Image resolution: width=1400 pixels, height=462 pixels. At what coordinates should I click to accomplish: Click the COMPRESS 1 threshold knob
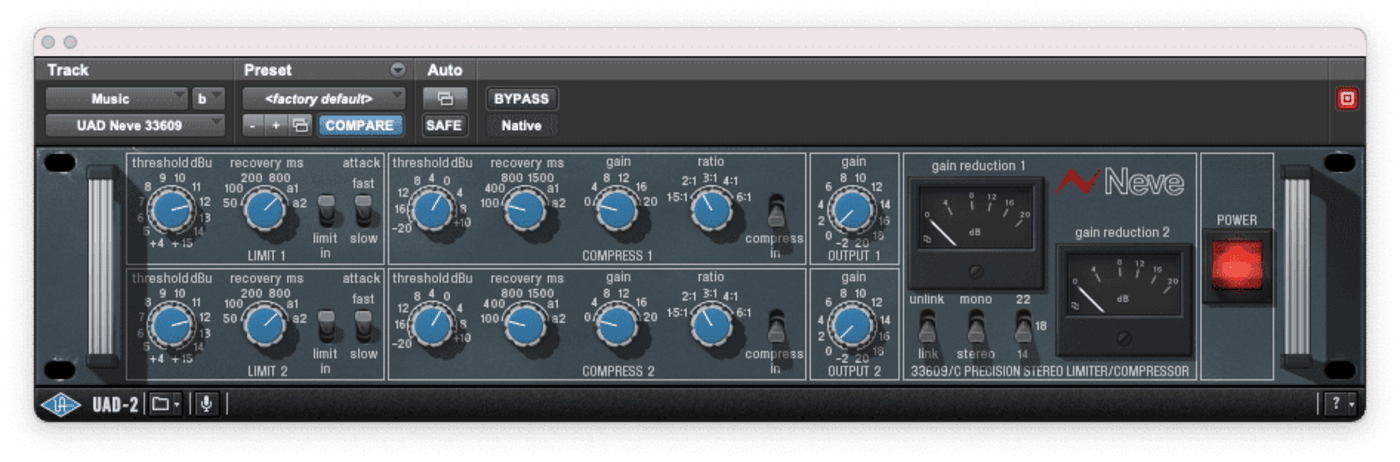432,211
